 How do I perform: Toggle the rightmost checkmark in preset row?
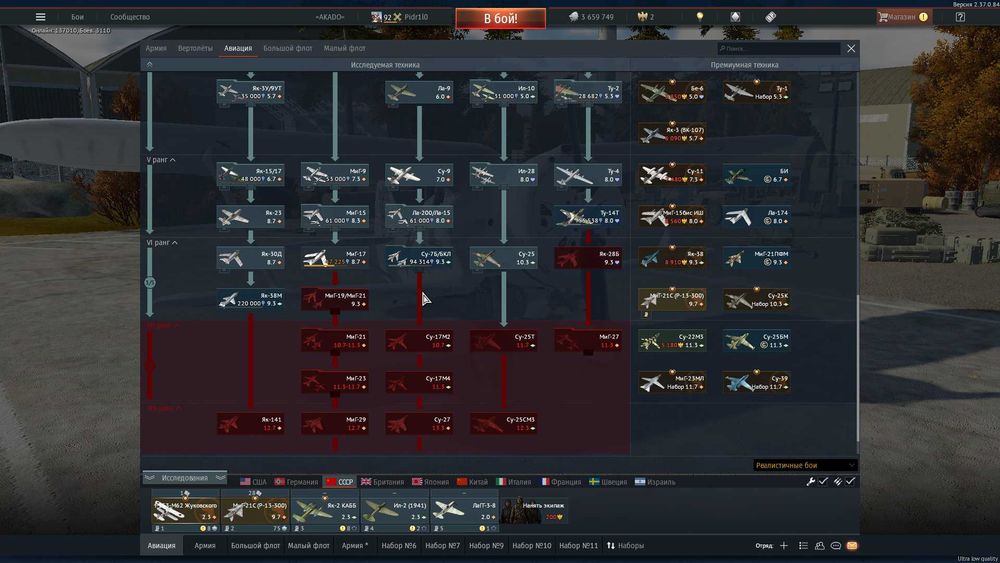[850, 481]
